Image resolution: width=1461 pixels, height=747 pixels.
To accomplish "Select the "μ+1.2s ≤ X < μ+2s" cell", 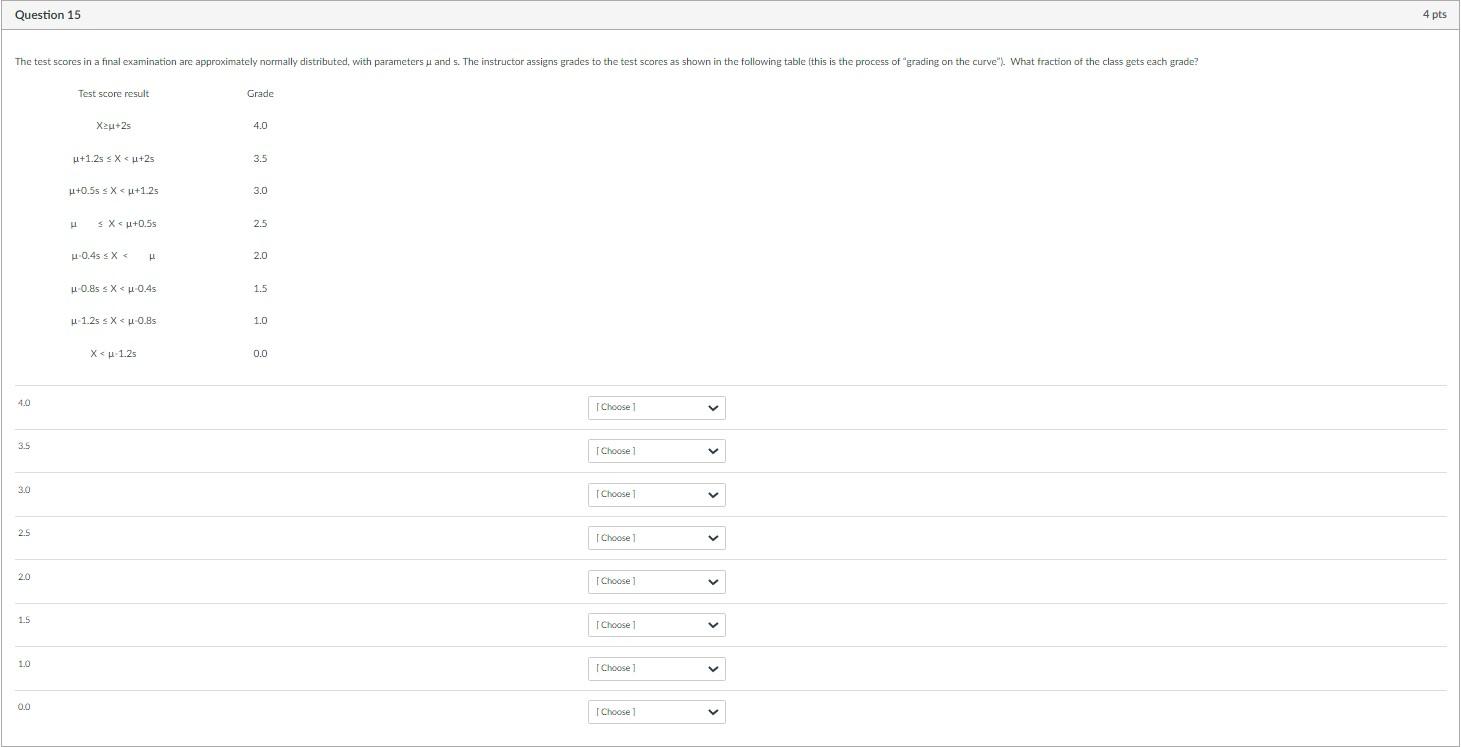I will [x=114, y=159].
